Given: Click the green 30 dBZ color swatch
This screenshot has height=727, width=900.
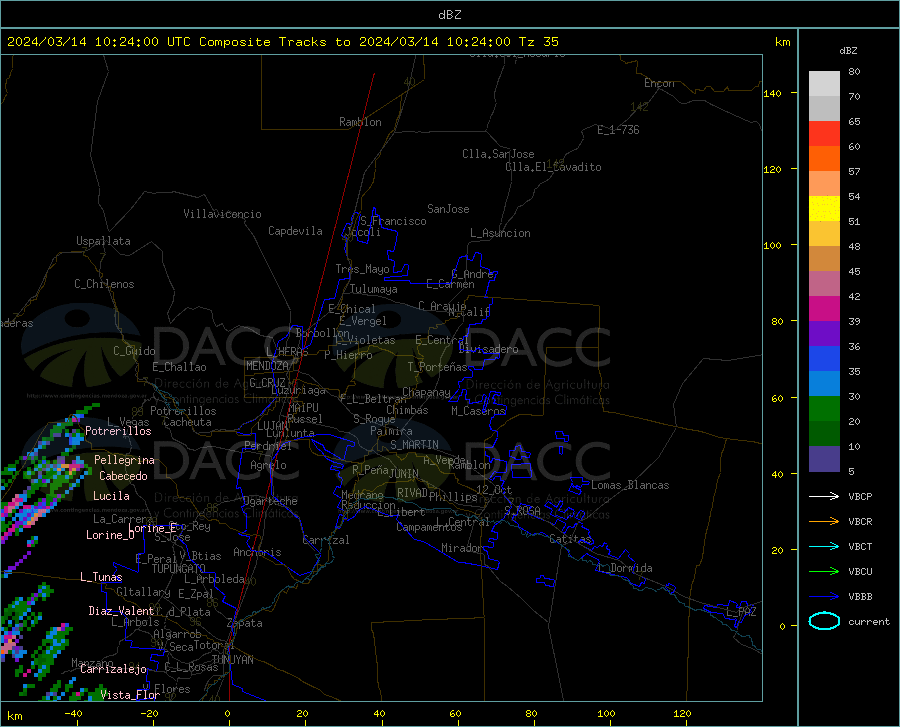Looking at the screenshot, I should pos(824,409).
